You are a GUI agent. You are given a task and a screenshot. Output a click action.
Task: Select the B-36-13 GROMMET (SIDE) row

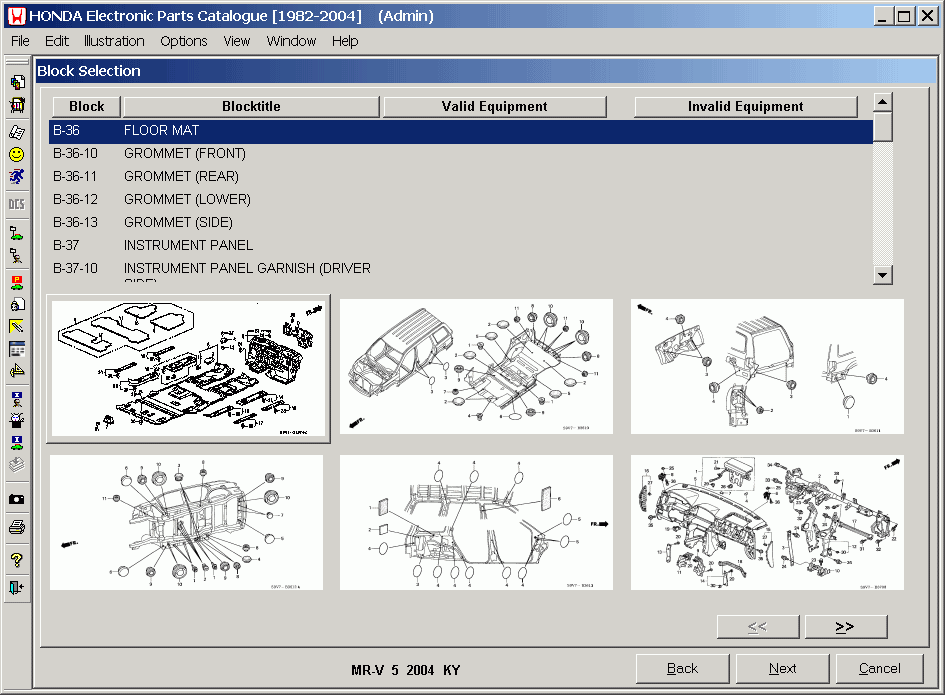[460, 222]
